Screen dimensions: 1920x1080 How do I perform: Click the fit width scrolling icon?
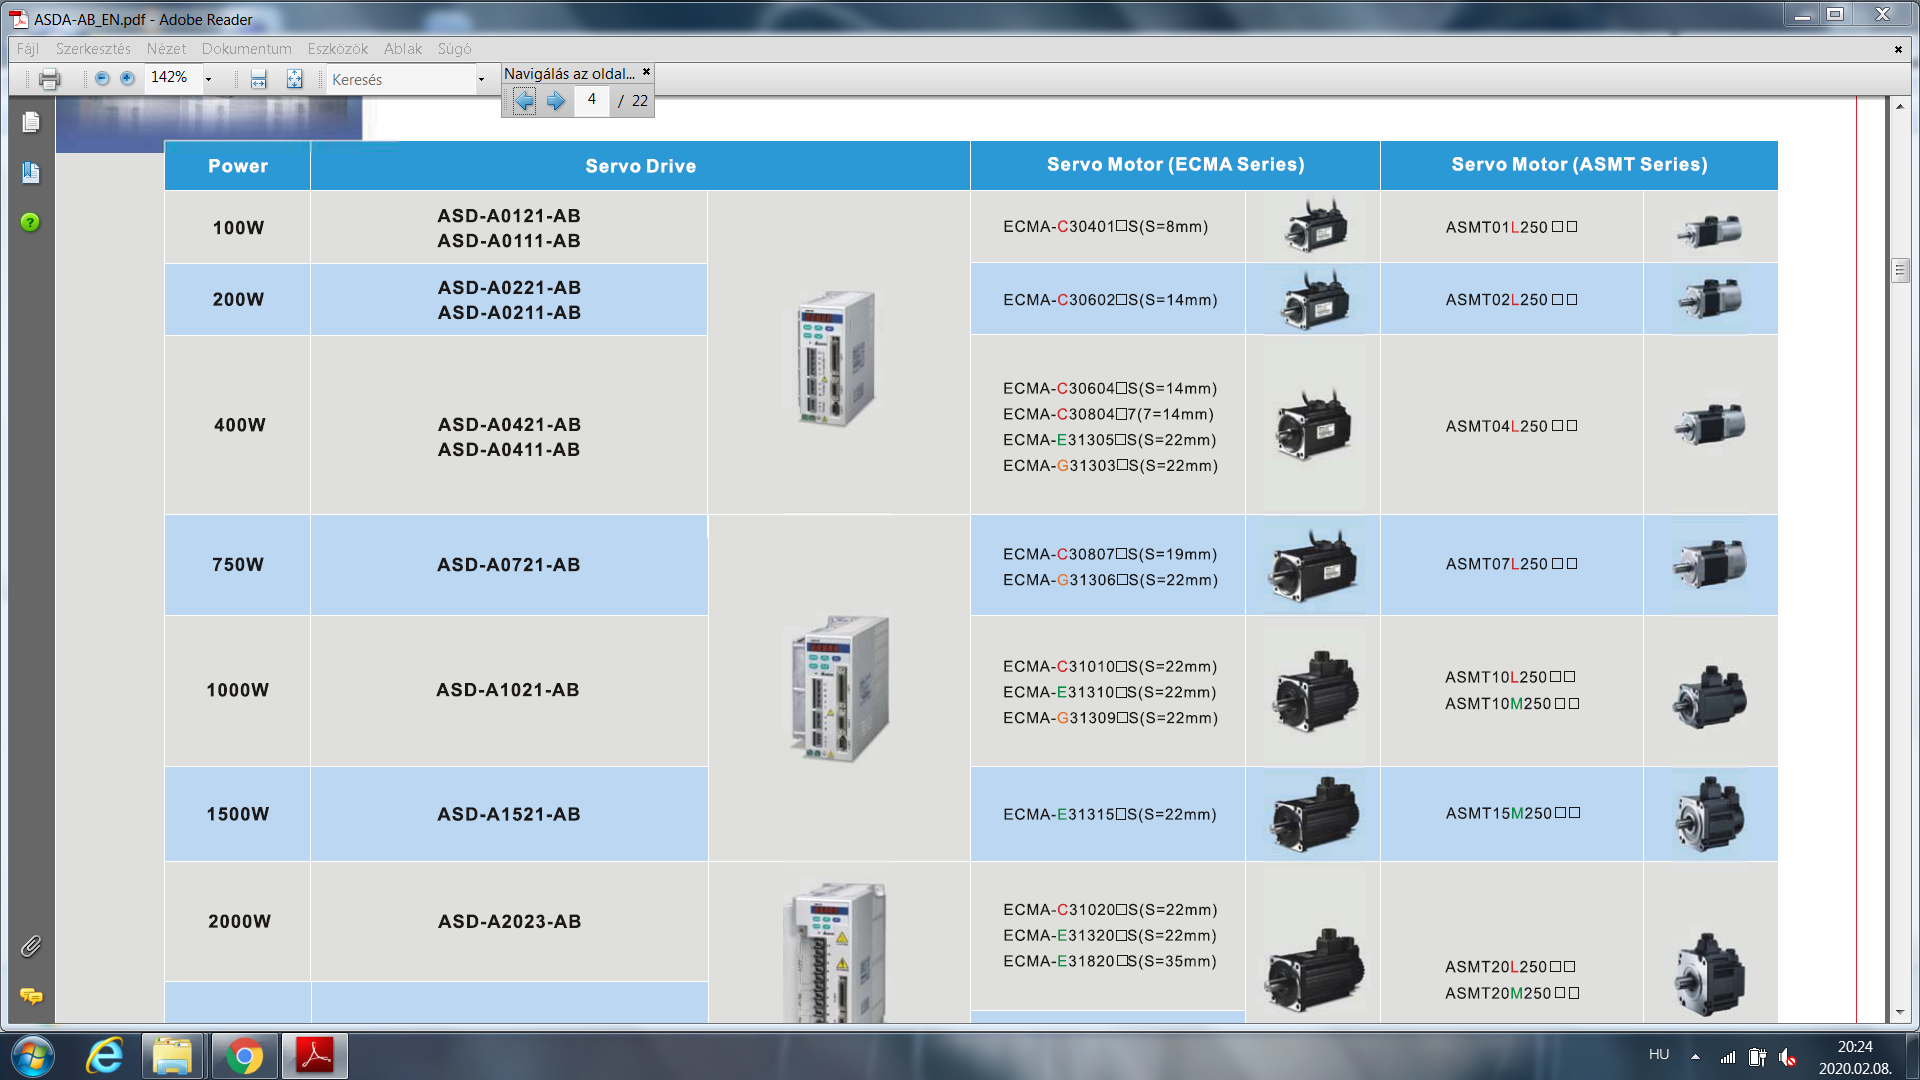click(259, 80)
